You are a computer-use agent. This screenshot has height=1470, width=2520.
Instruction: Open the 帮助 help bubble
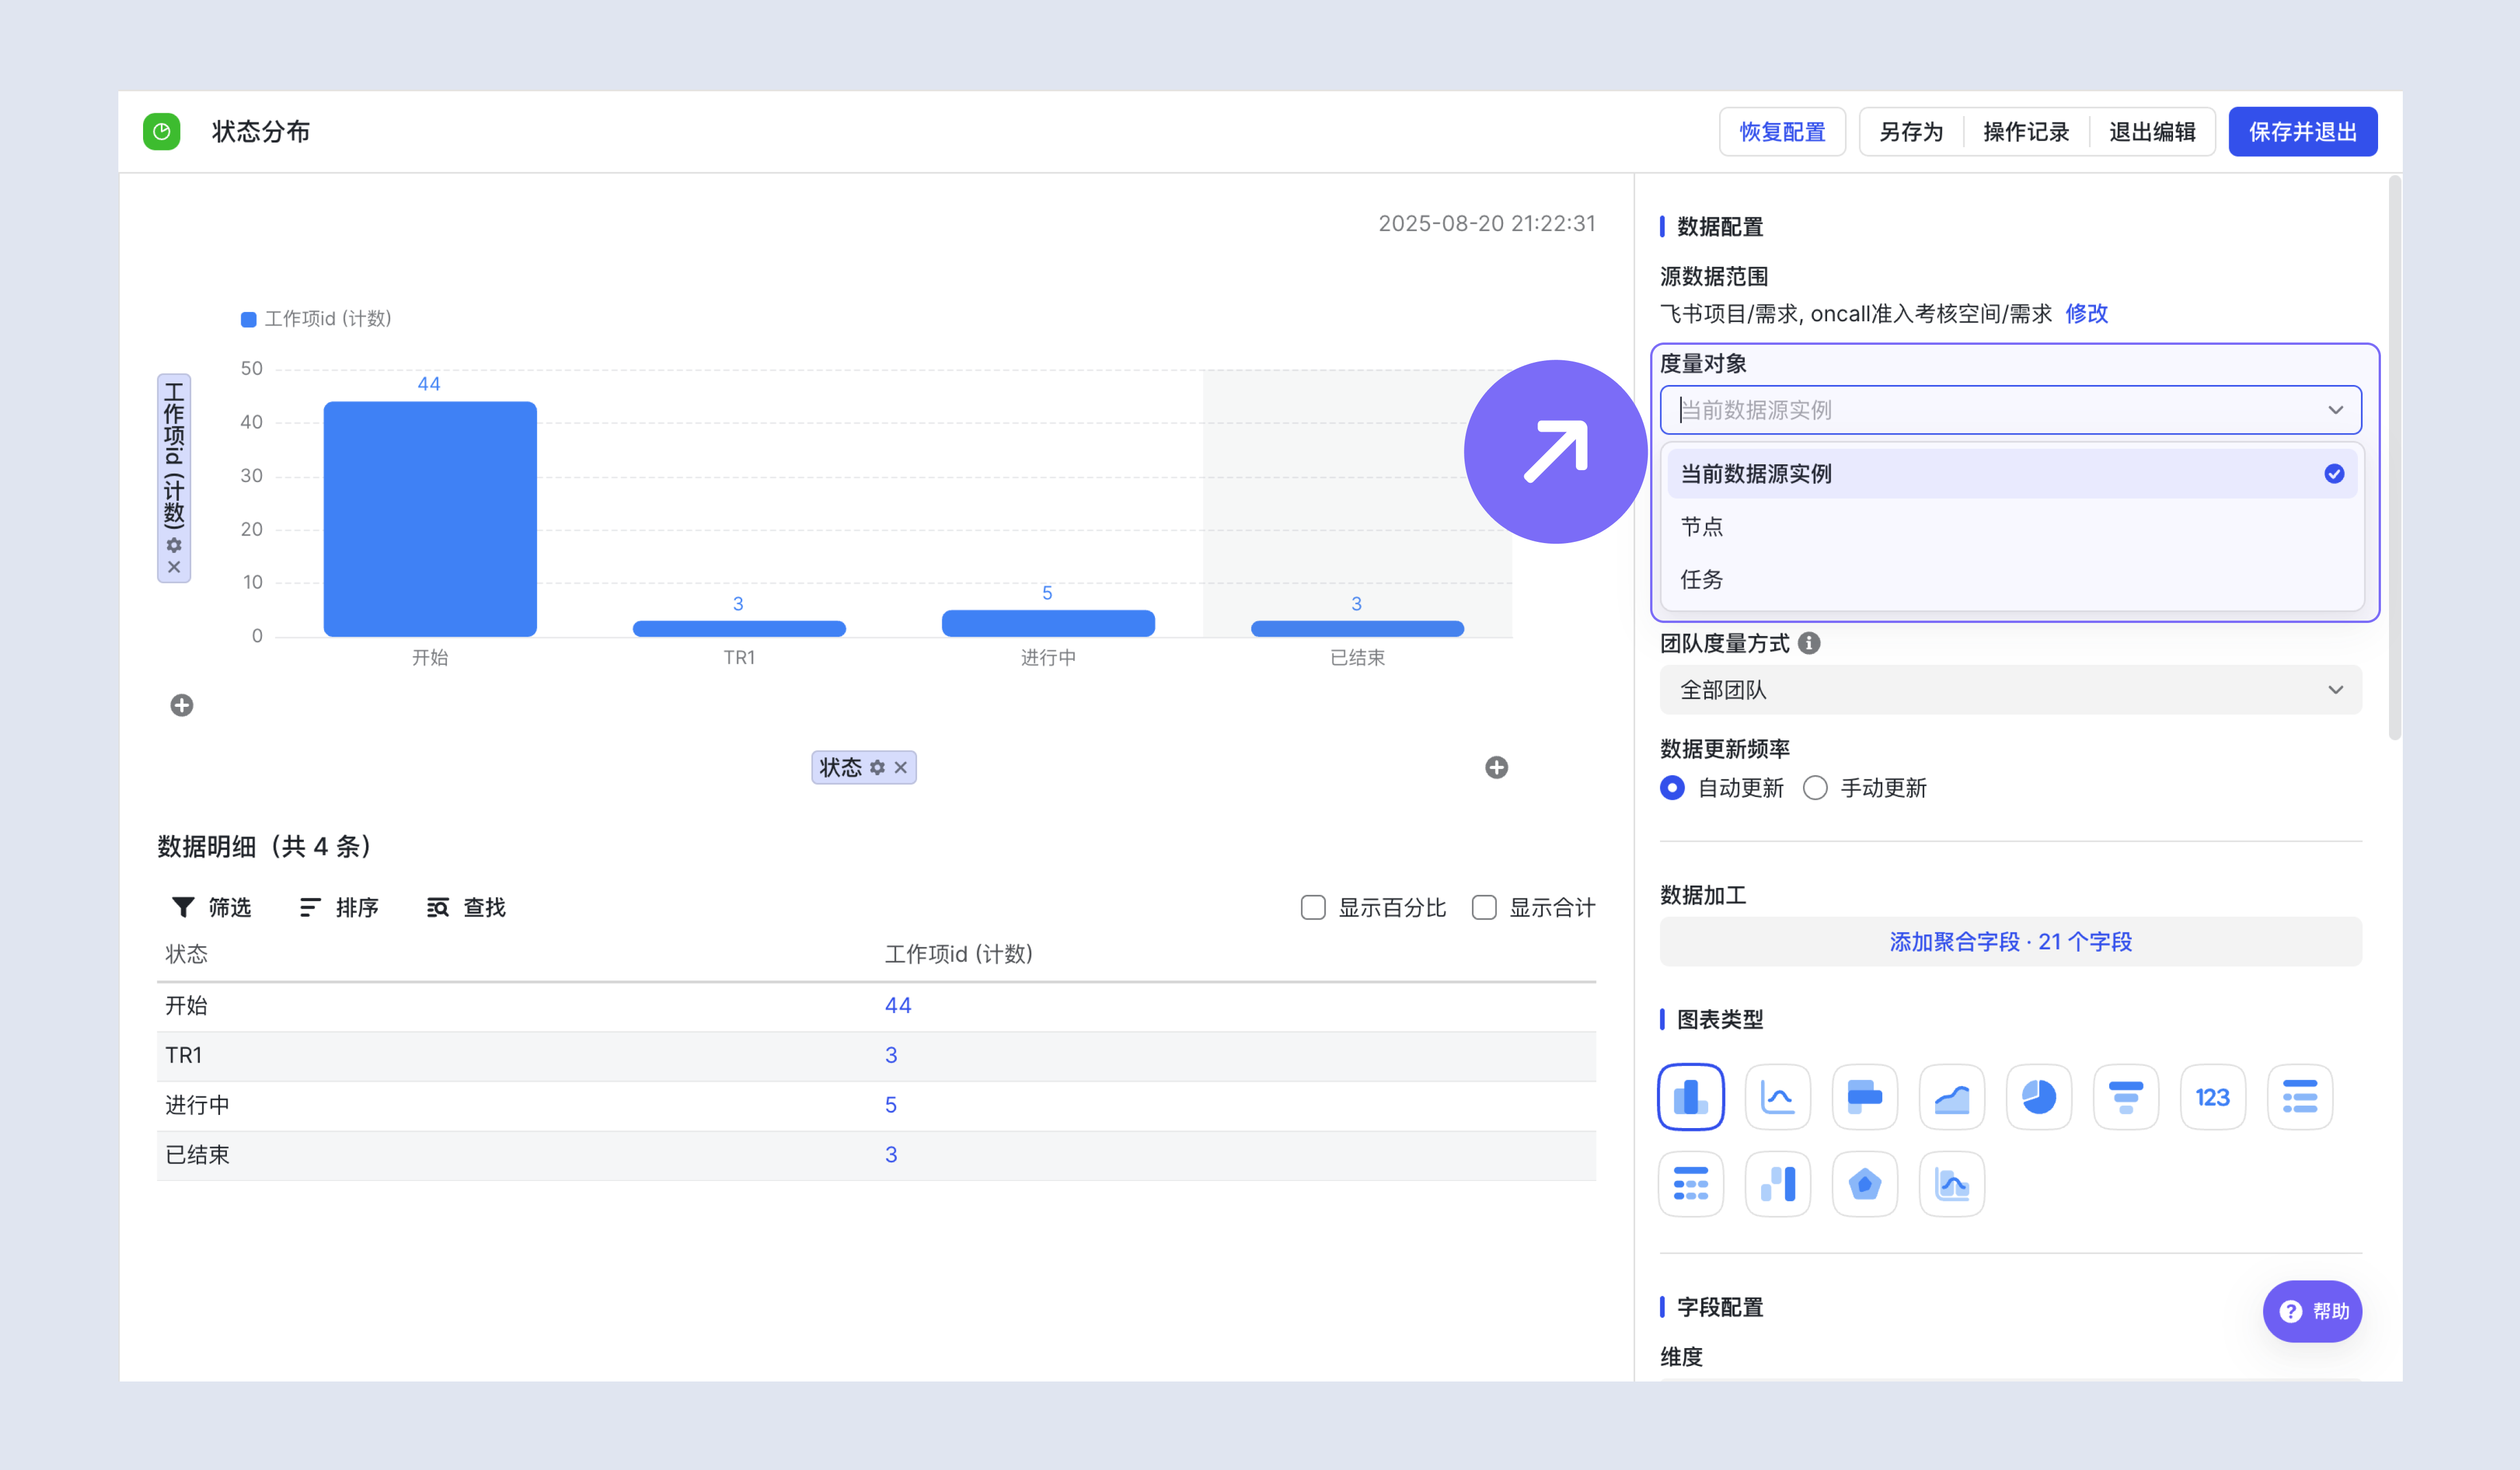(x=2312, y=1311)
